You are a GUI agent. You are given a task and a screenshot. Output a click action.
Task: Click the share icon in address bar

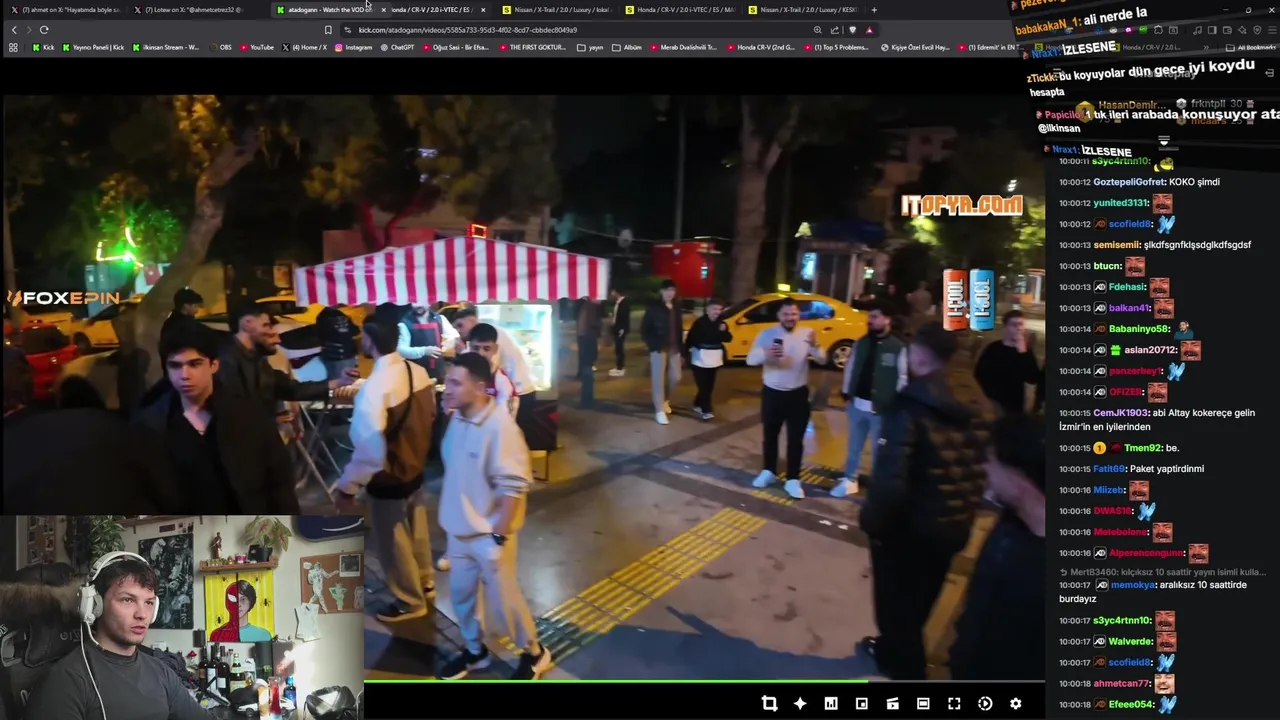pyautogui.click(x=835, y=30)
